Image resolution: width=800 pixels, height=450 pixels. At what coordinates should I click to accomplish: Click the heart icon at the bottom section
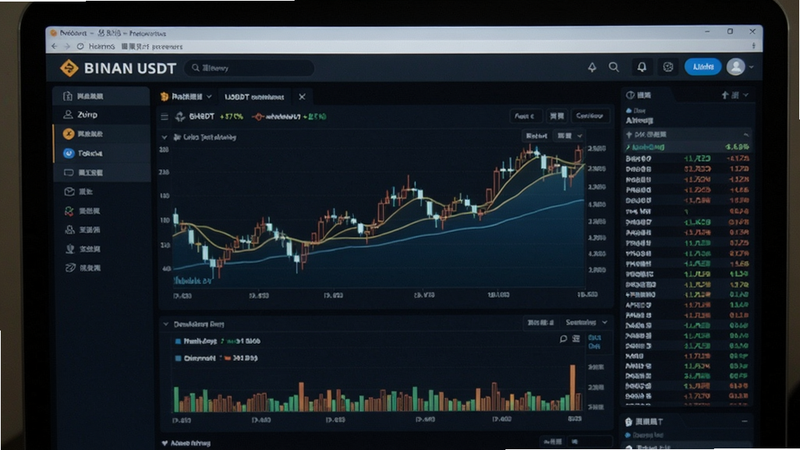click(x=165, y=443)
